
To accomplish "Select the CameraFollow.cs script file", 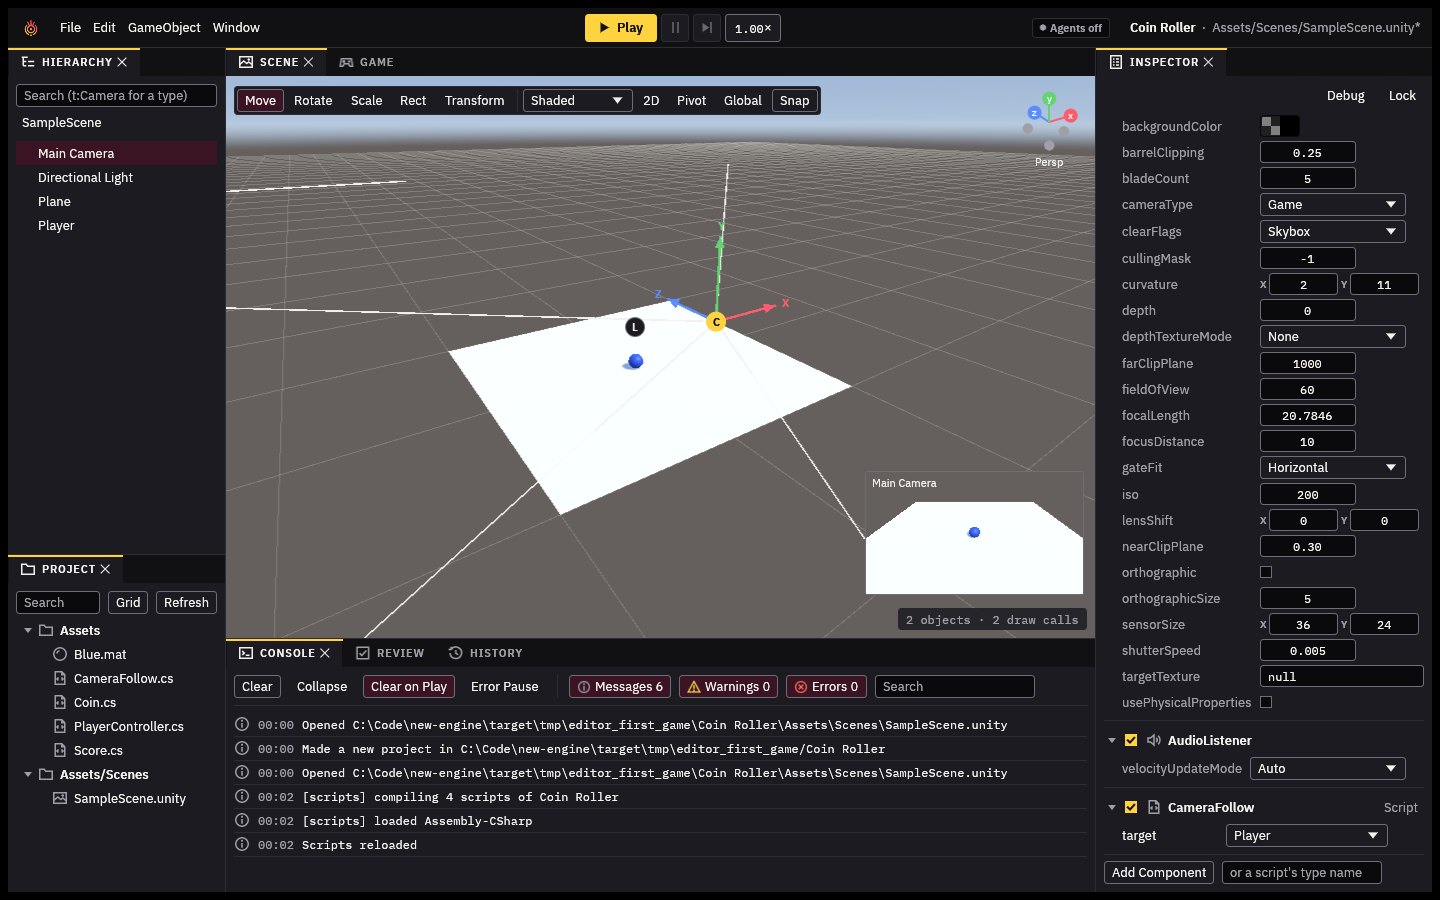I will 123,679.
